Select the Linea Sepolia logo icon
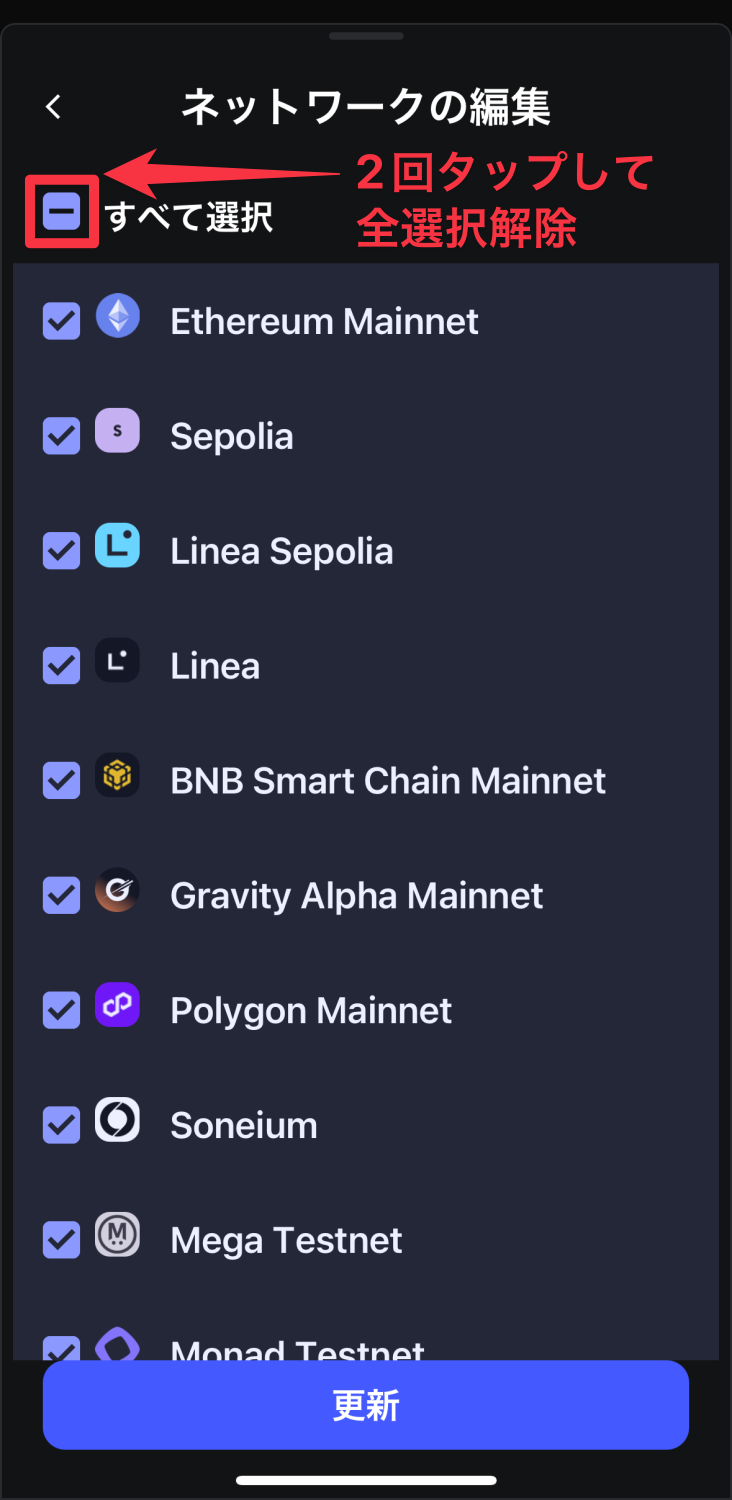 coord(118,546)
